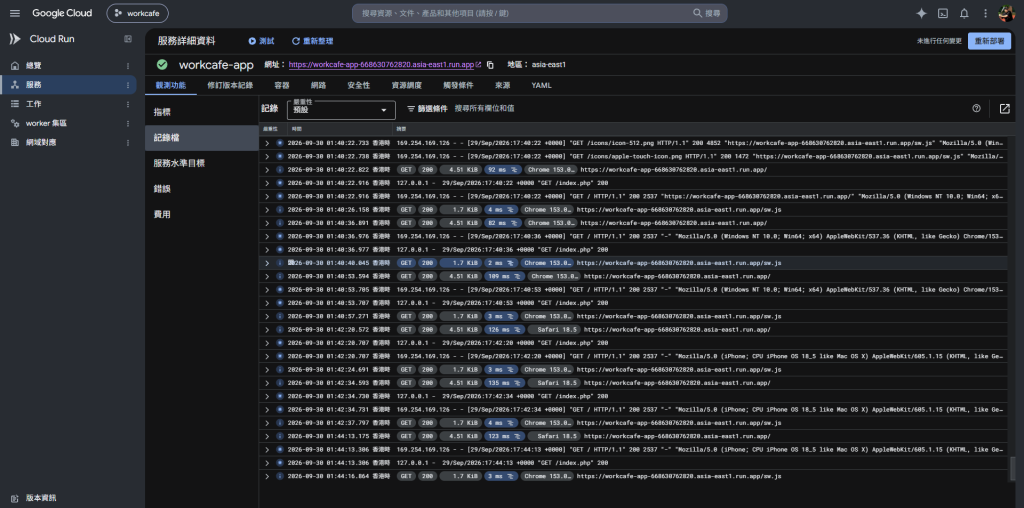Click the 重新部署 button

989,41
